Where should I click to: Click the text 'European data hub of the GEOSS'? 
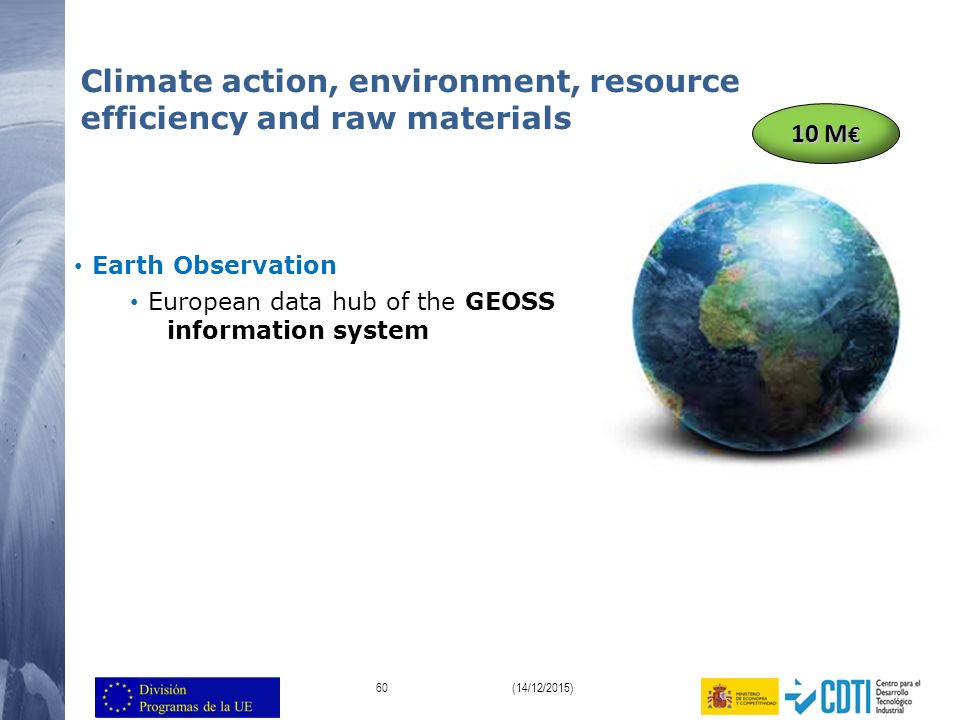point(351,301)
